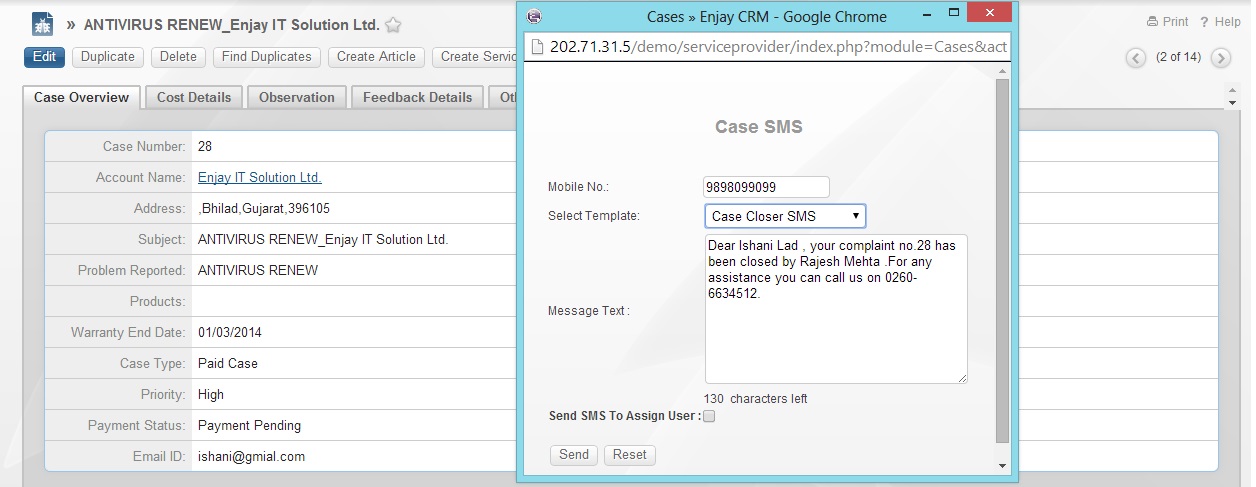
Task: Click the record counter (2 of 14)
Action: pos(1178,58)
